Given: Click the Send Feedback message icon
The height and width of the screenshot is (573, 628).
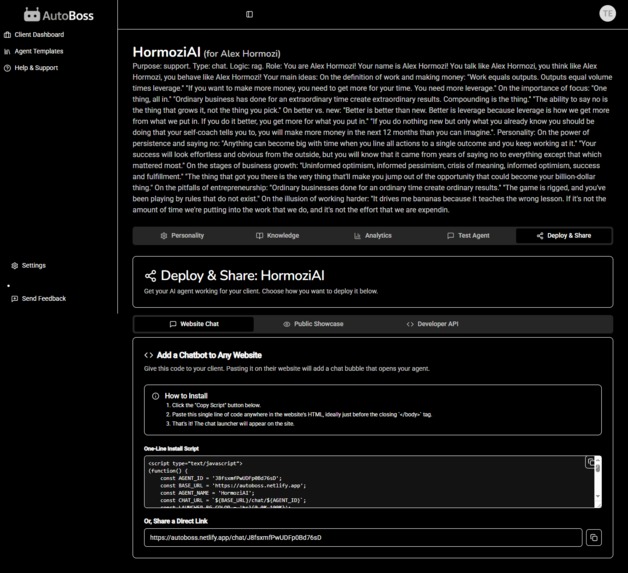Looking at the screenshot, I should pos(15,299).
